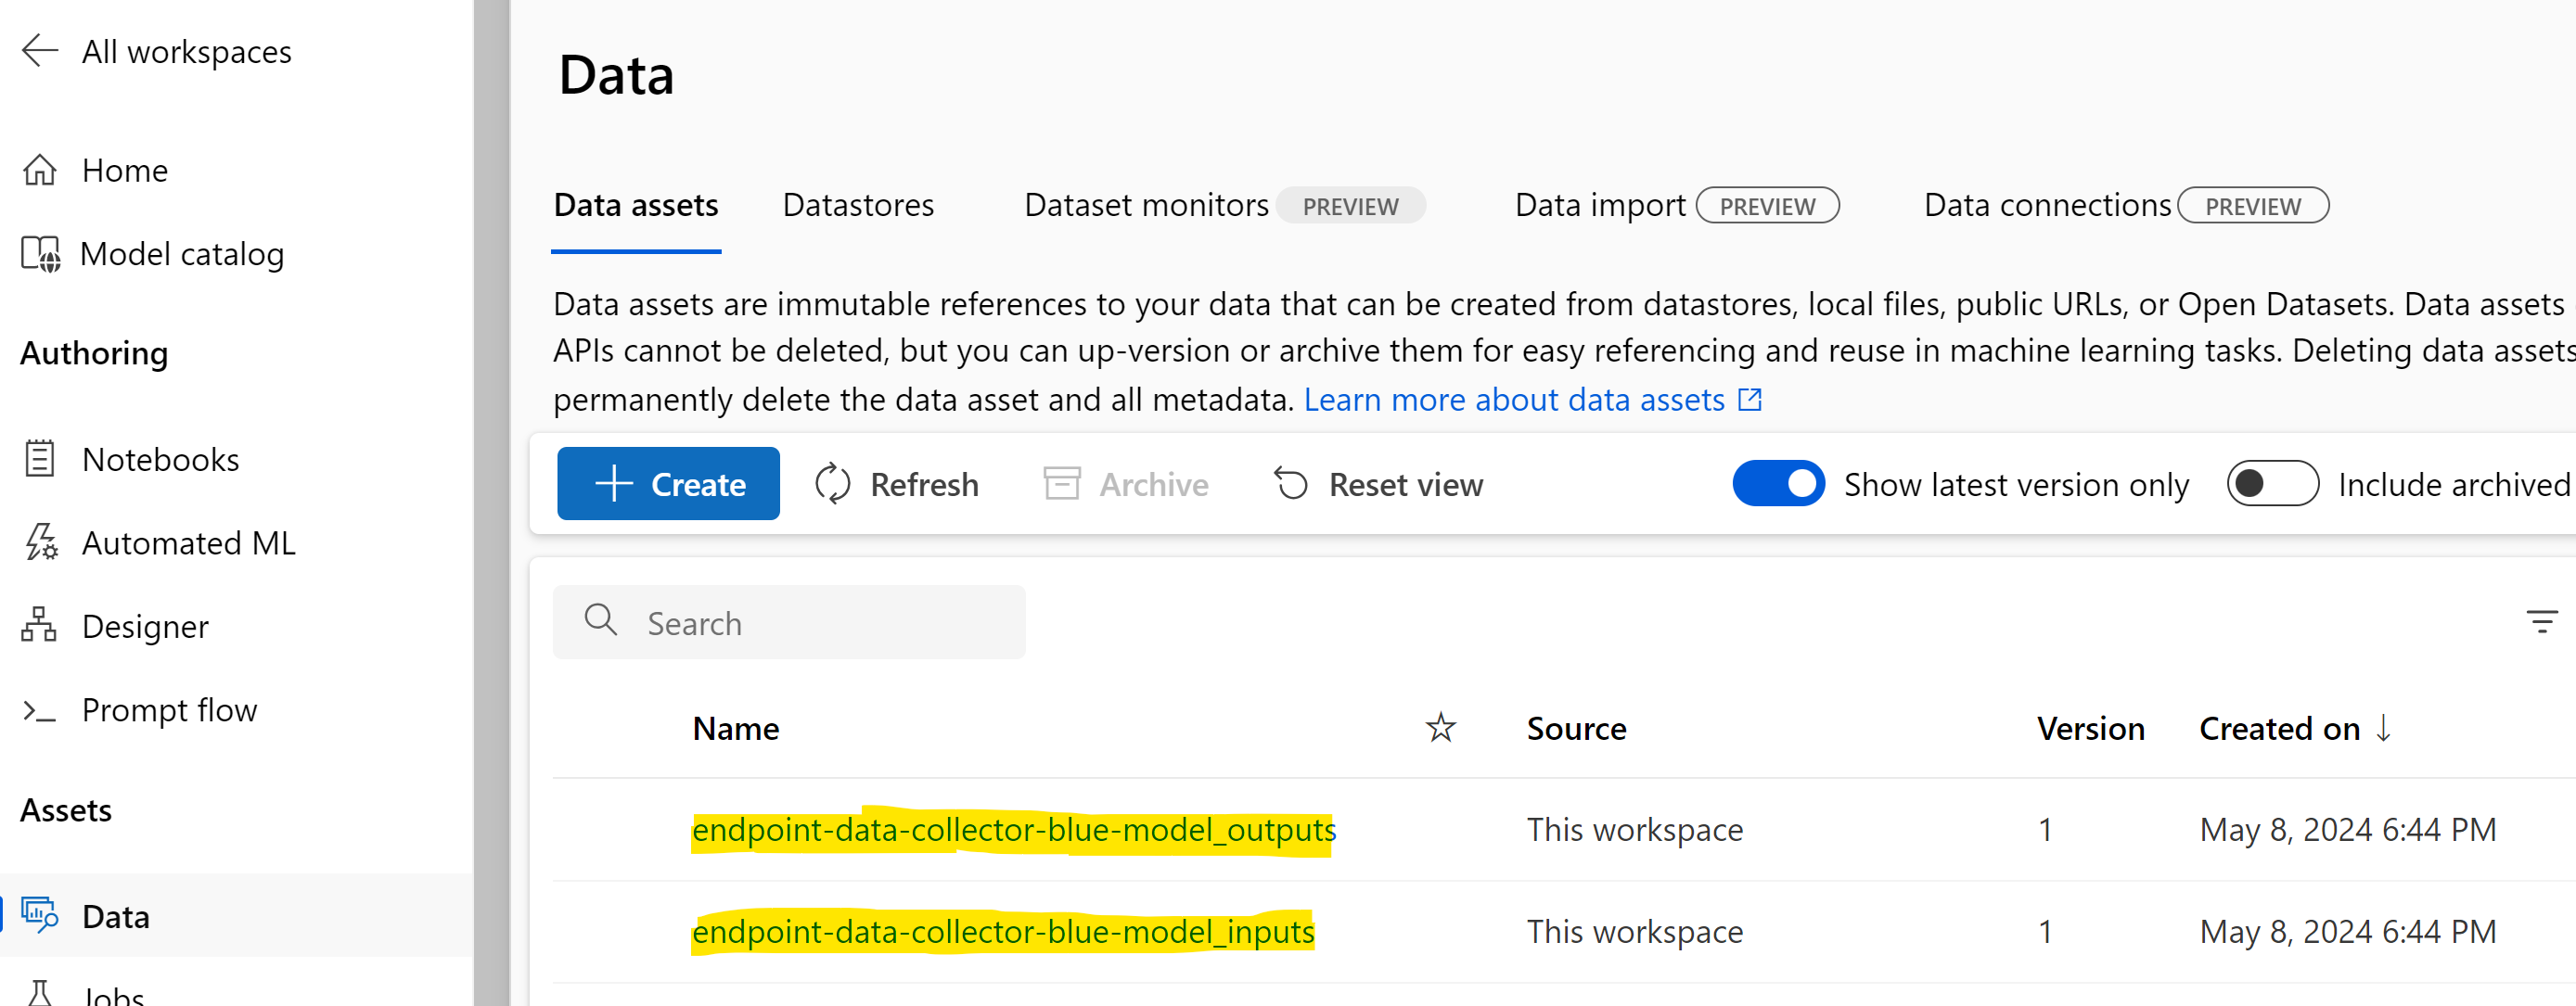Click the favorites star column header

(1440, 728)
